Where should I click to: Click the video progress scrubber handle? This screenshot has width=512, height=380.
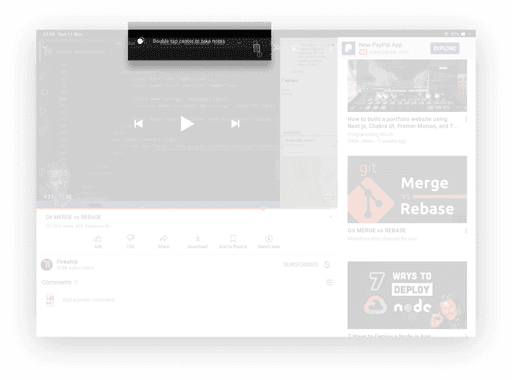click(263, 208)
